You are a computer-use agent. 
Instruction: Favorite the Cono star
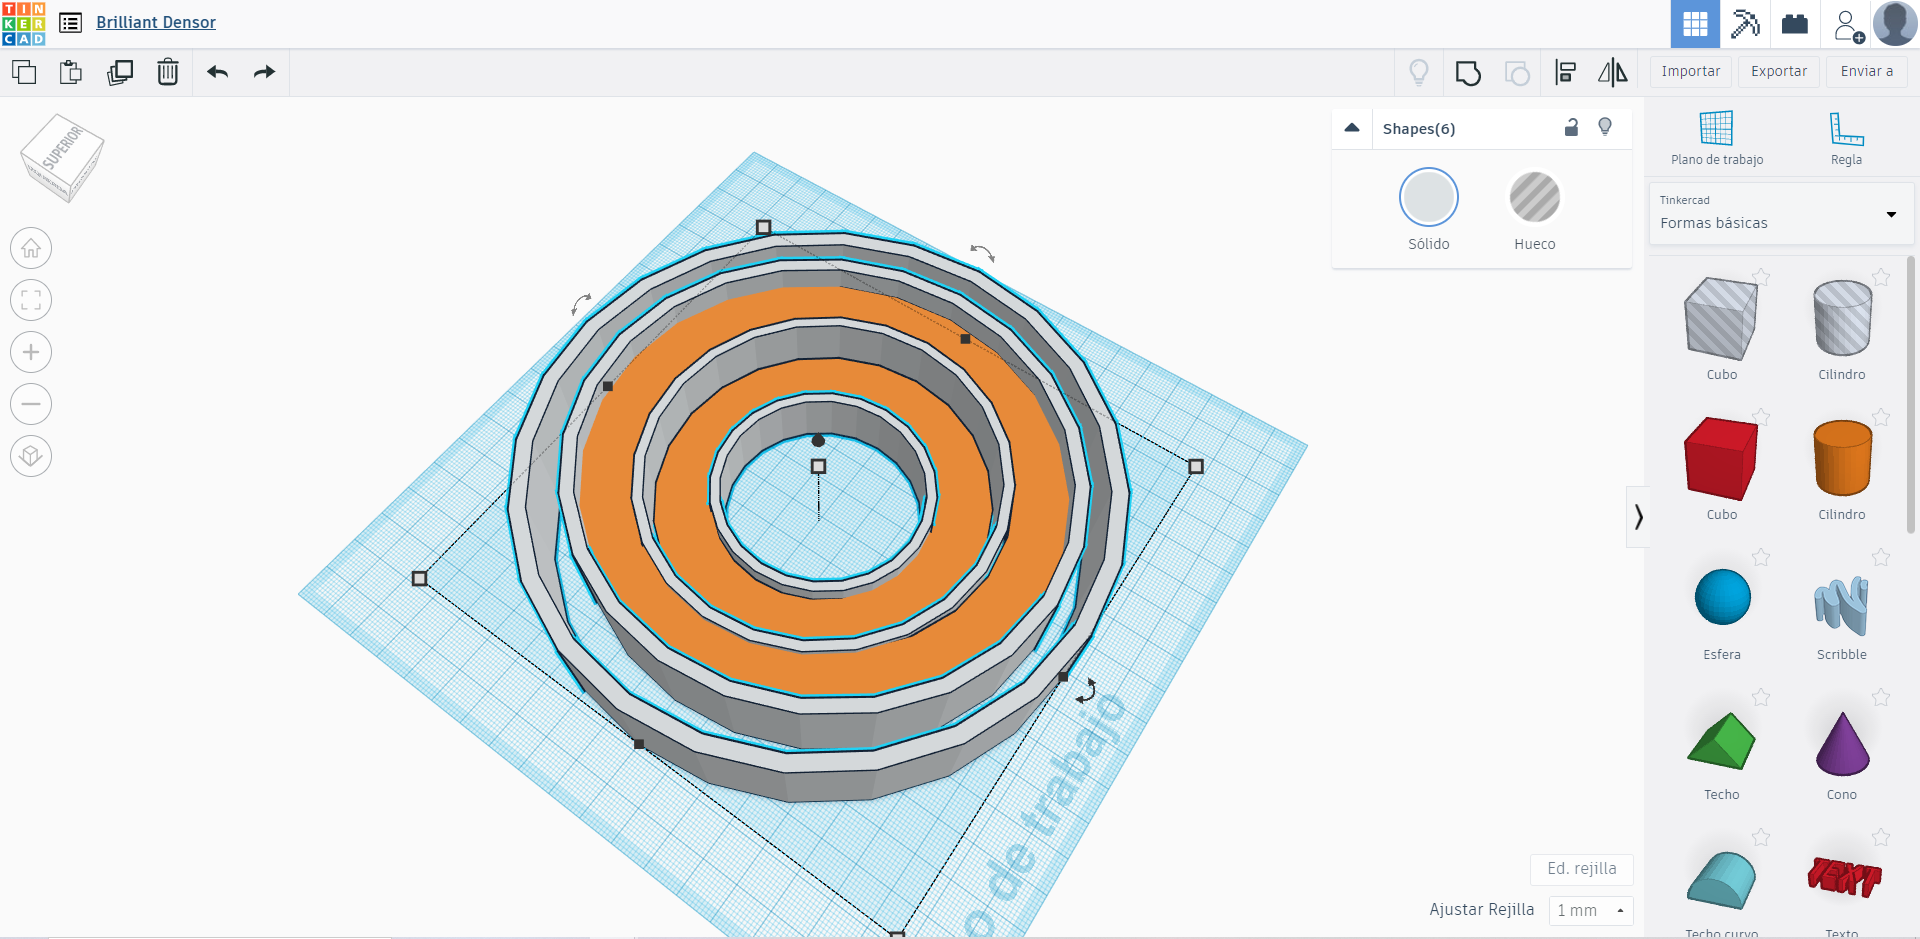[x=1881, y=697]
